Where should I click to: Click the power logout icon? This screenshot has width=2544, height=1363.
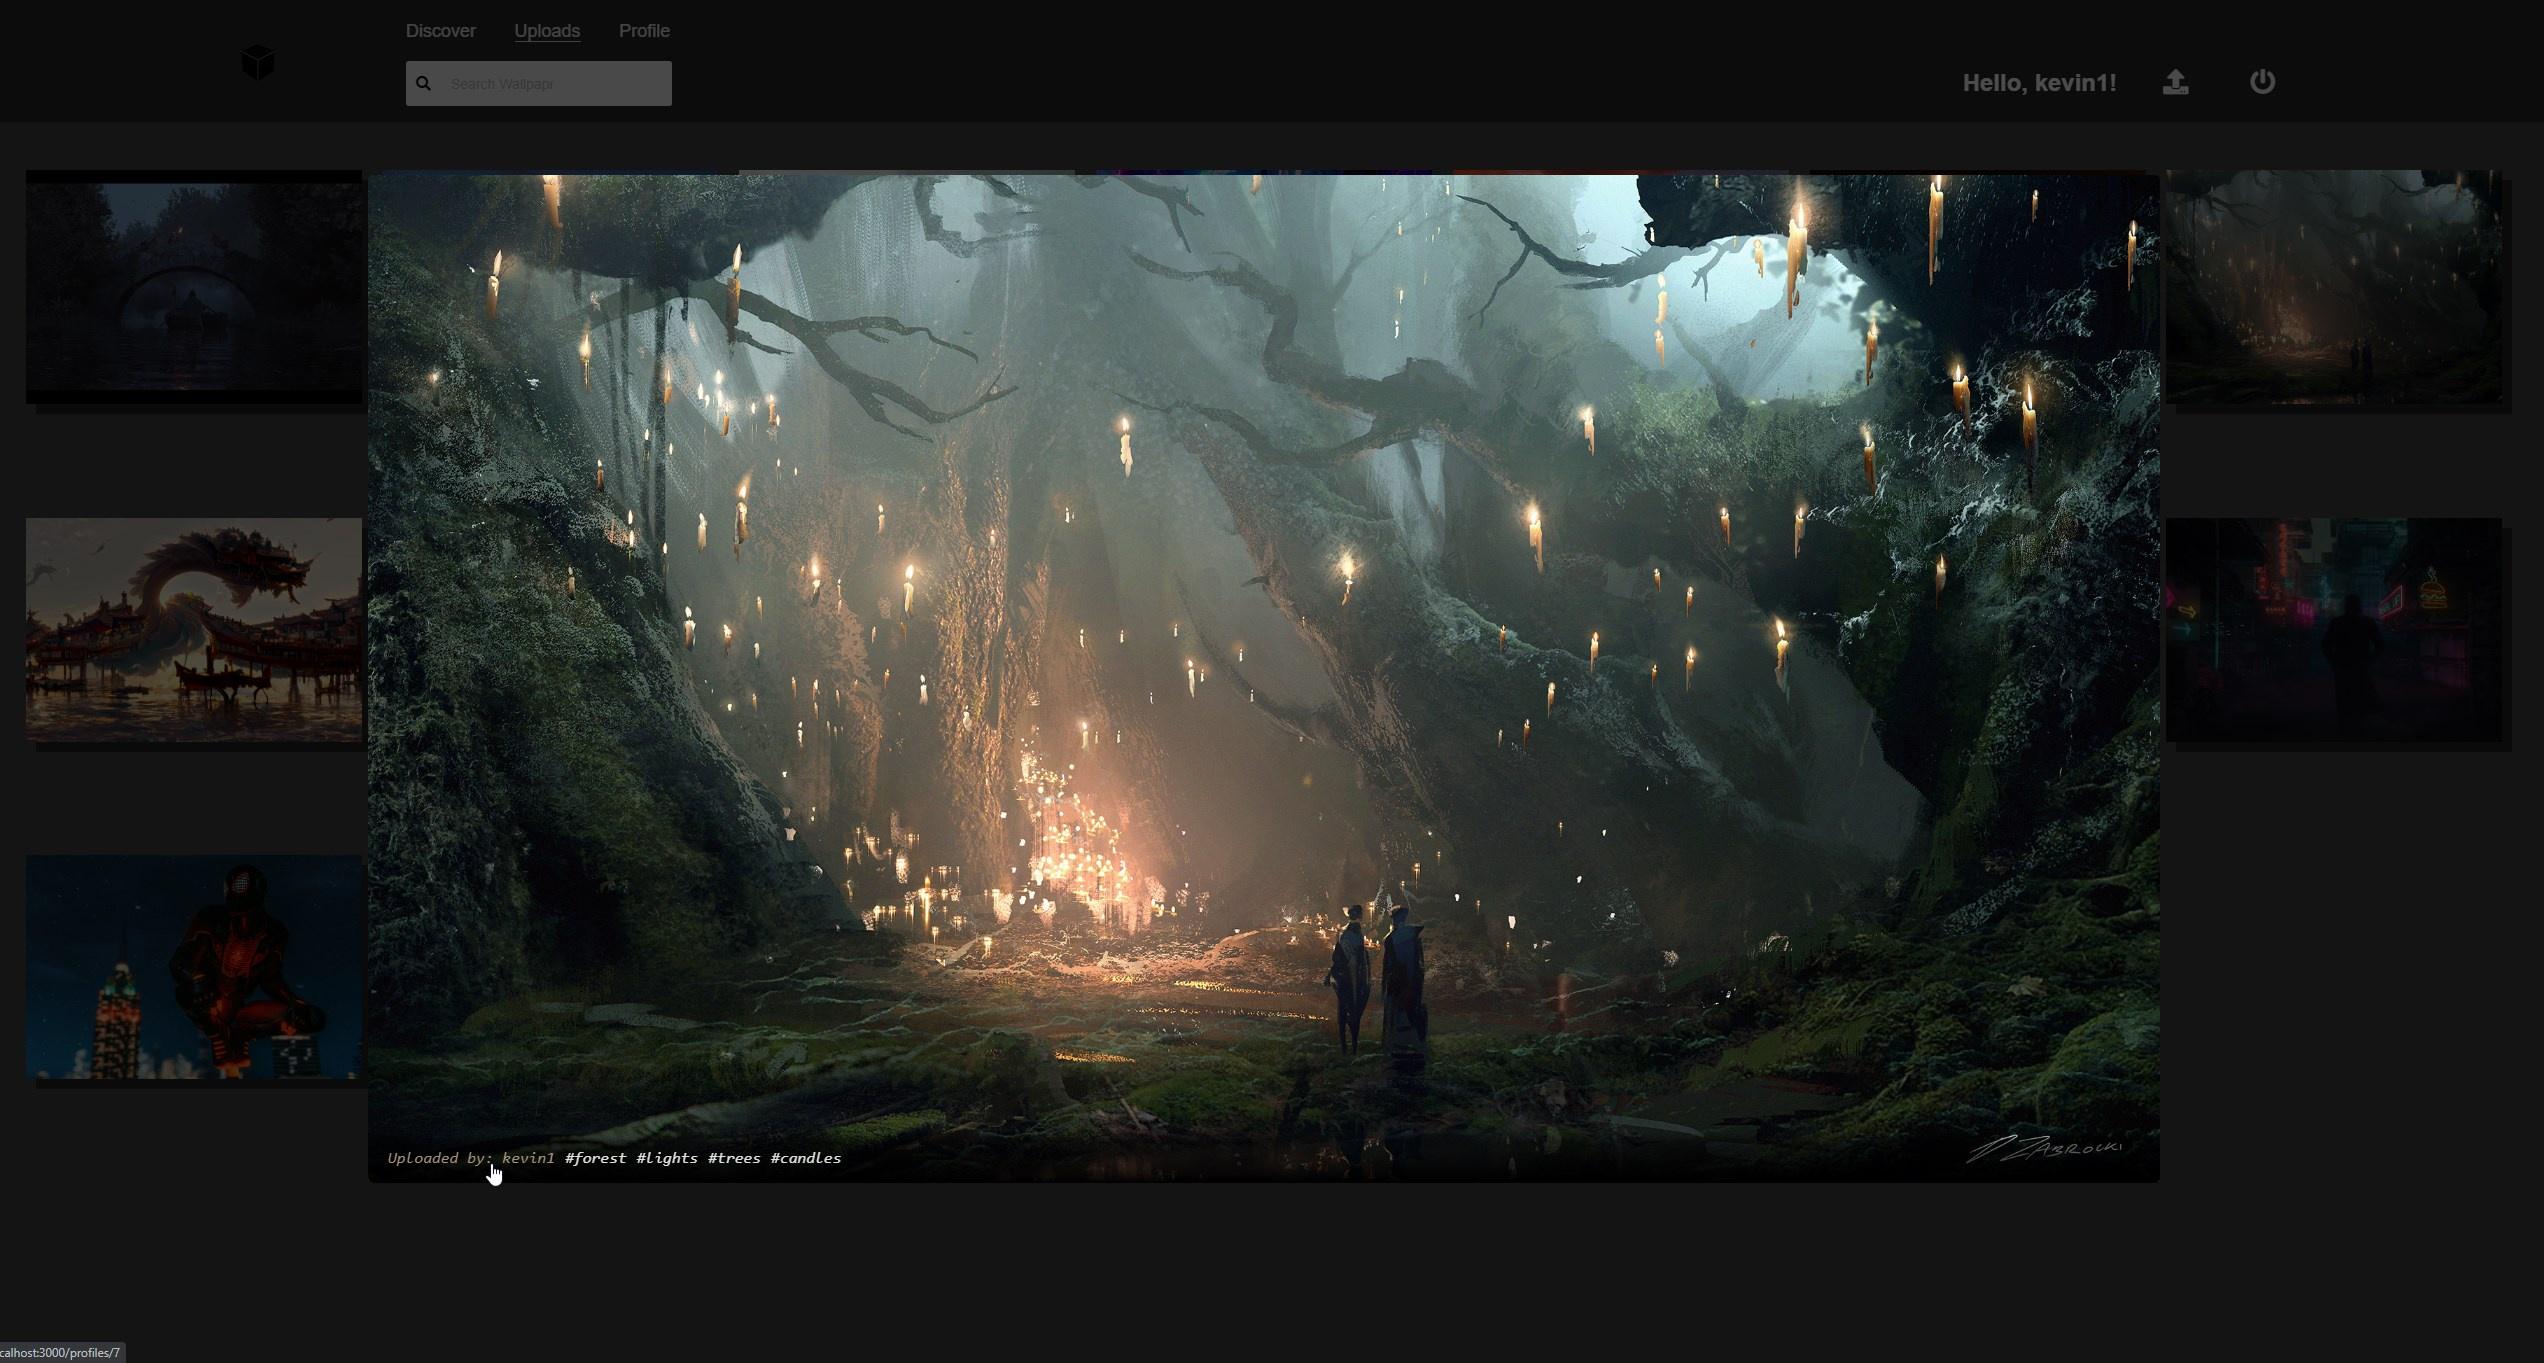tap(2262, 82)
